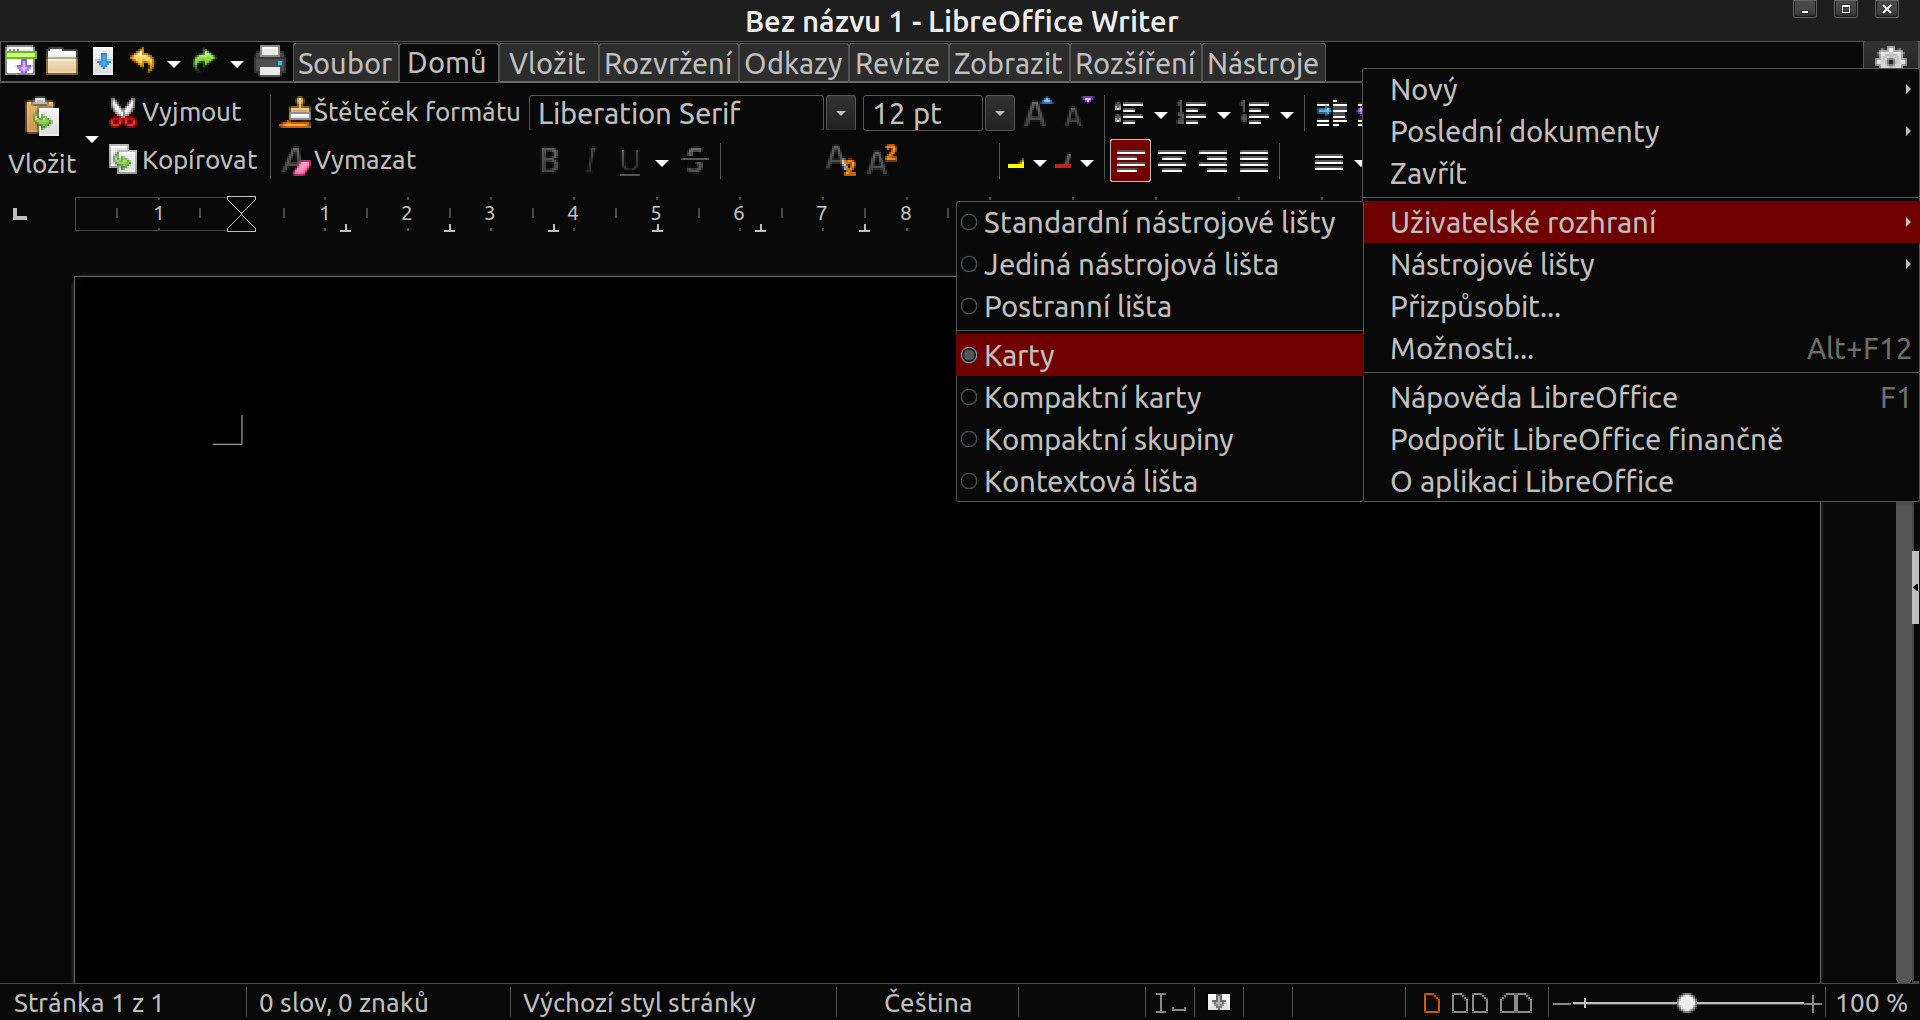Save document via download-arrow icon

pos(103,62)
